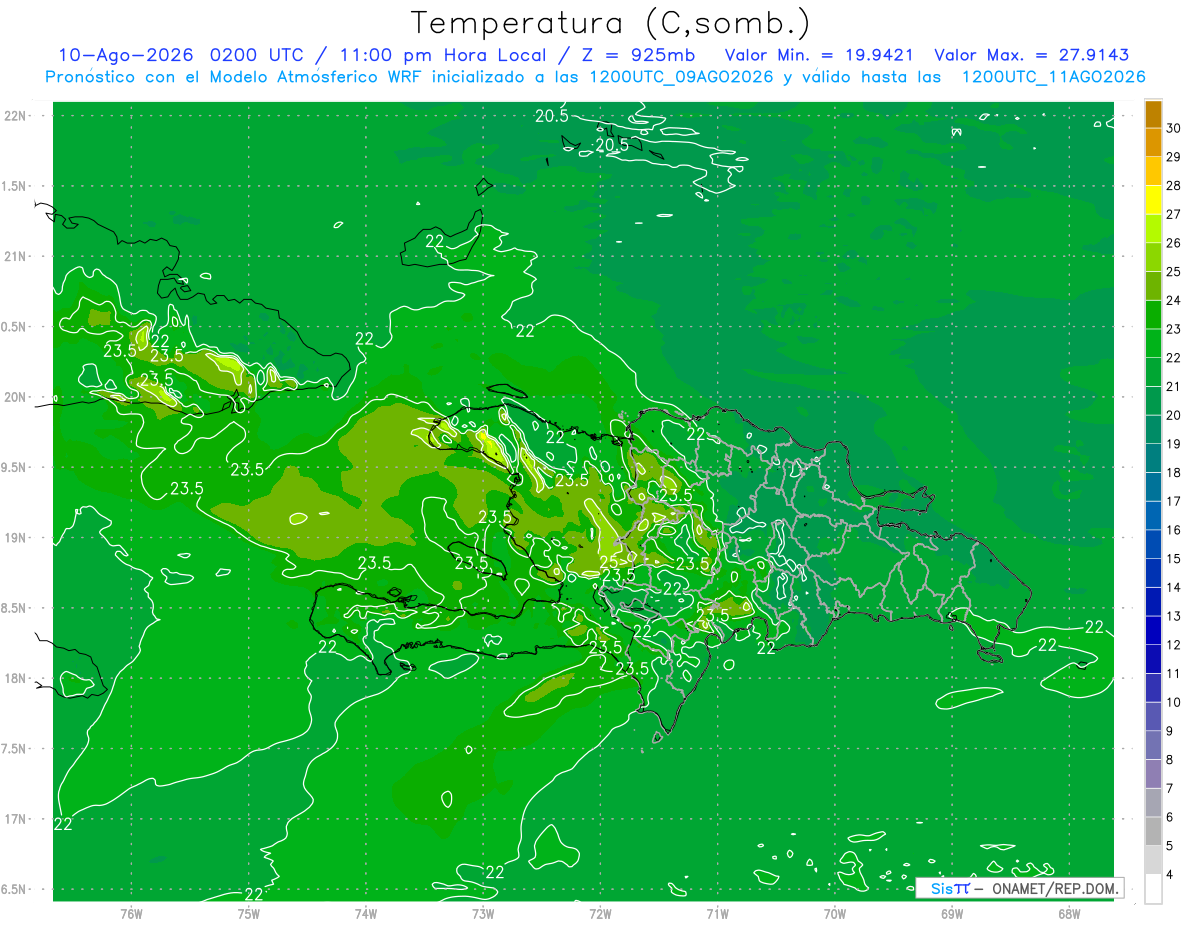Screen dimensions: 1200x927
Task: Click the 'Valor Max. = 27.9143' readout
Action: (x=1031, y=55)
